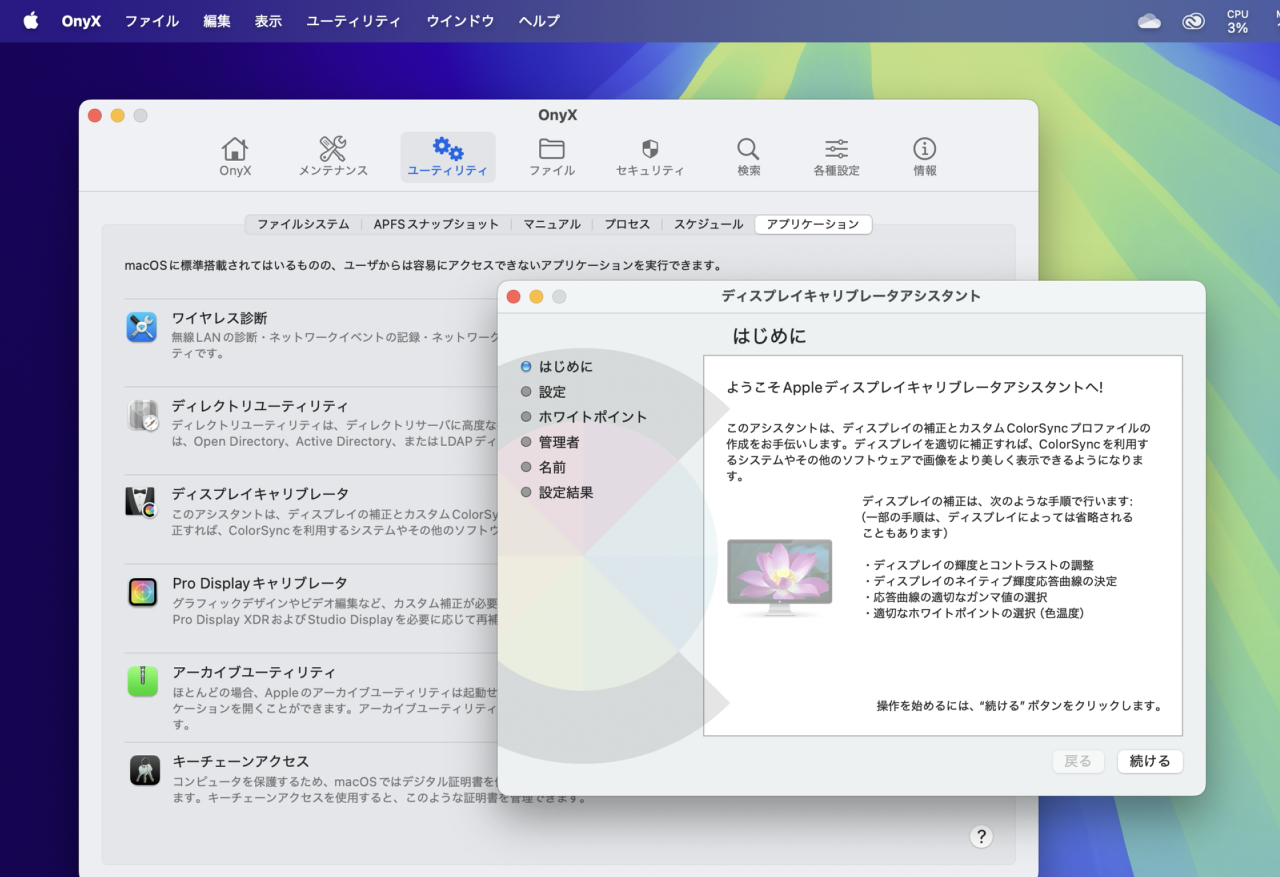The image size is (1280, 877).
Task: Select the ホワイトポイント step
Action: [x=584, y=417]
